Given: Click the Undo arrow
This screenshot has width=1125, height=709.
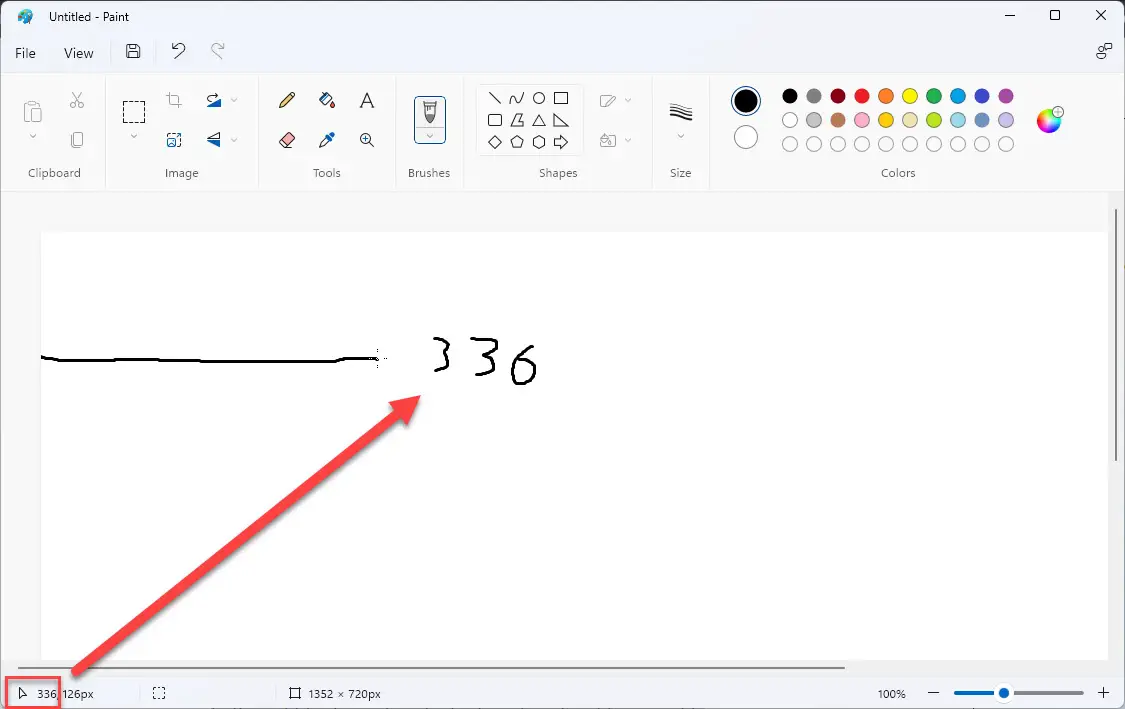Looking at the screenshot, I should tap(178, 51).
